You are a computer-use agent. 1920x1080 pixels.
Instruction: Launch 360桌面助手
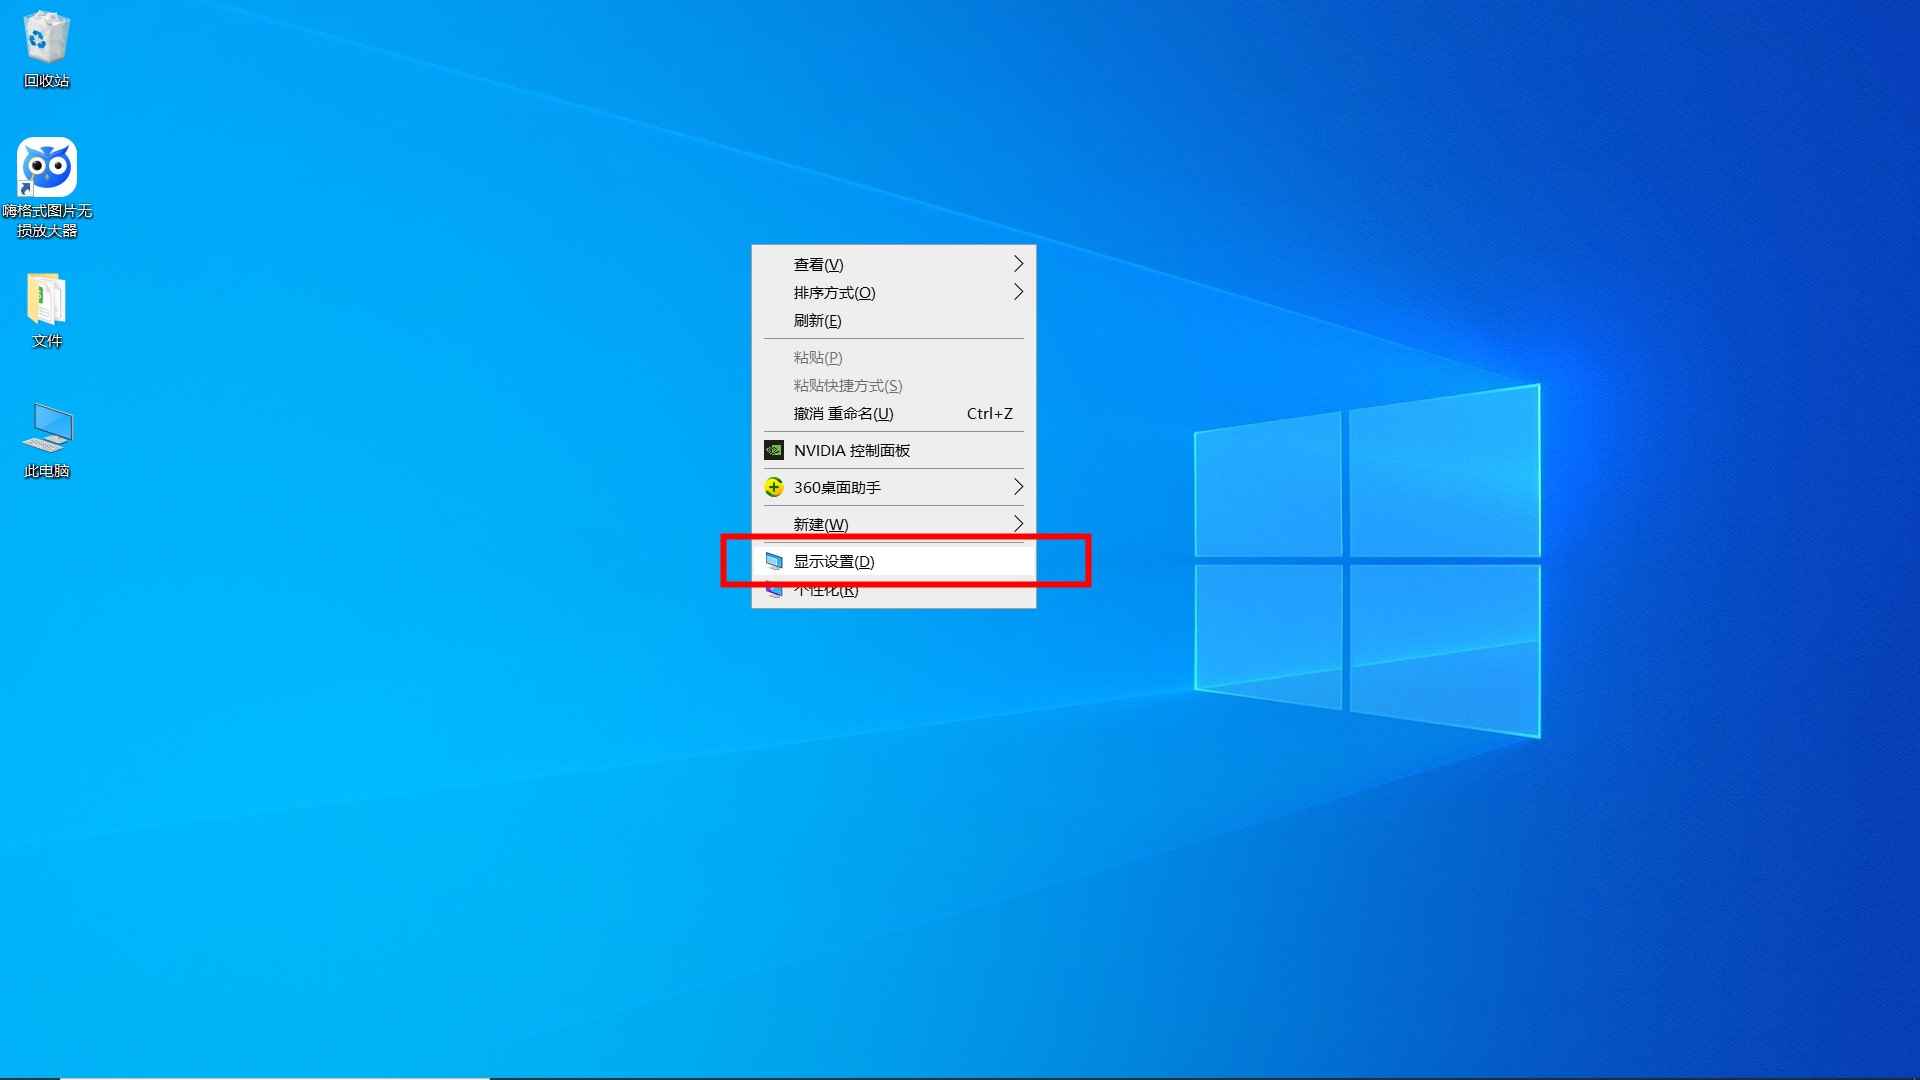pyautogui.click(x=836, y=487)
